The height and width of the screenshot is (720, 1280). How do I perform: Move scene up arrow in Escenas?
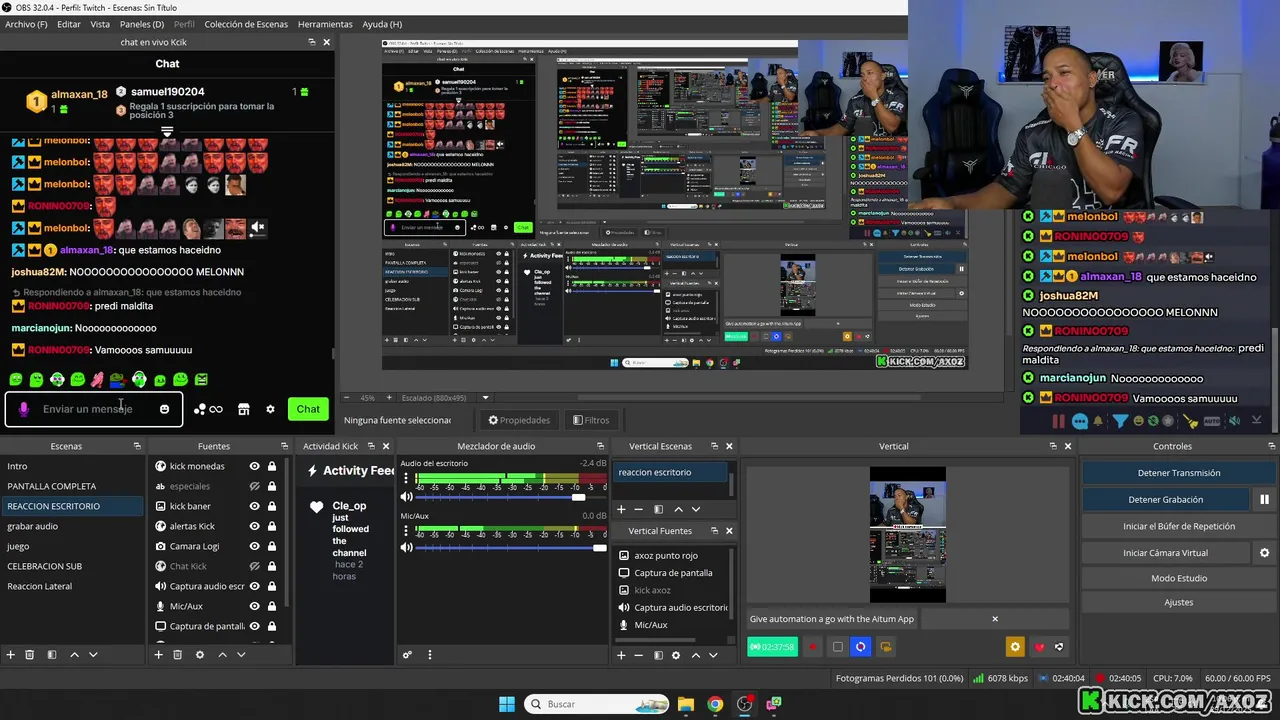click(74, 655)
